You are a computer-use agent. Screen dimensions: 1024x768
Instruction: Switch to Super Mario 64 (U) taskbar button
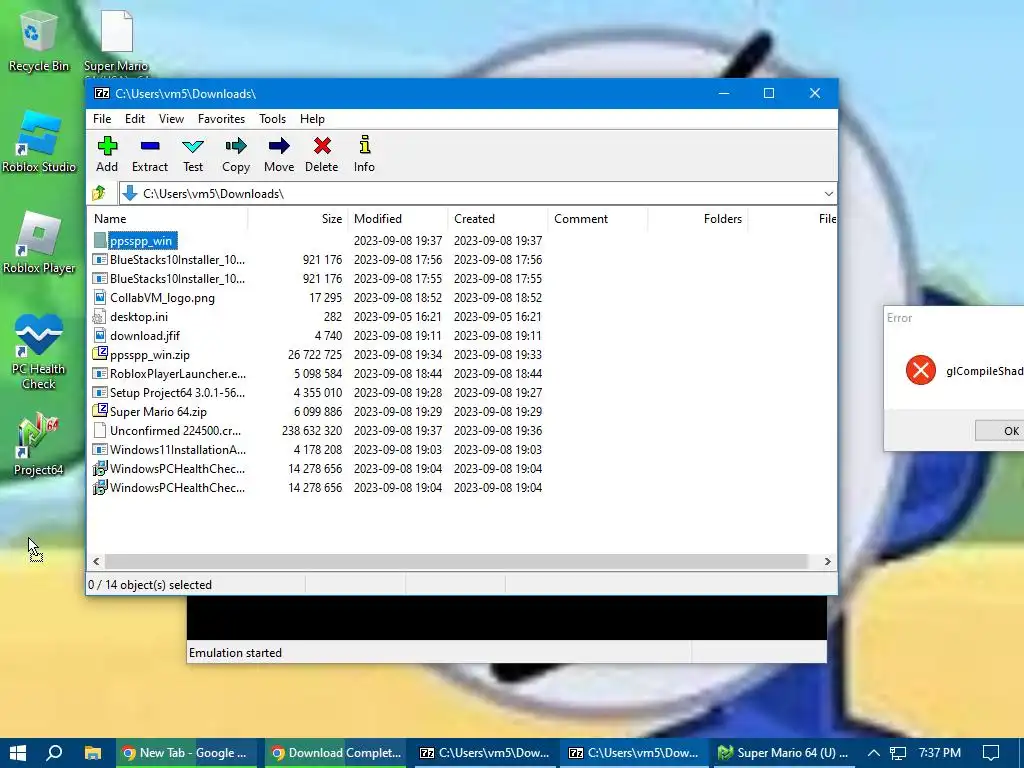pyautogui.click(x=783, y=753)
